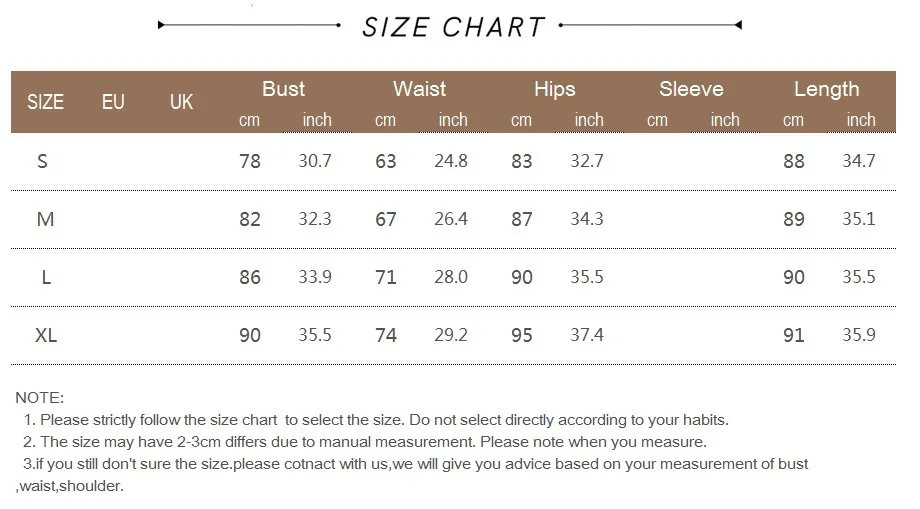
Task: Select the XL size row label
Action: pyautogui.click(x=46, y=336)
